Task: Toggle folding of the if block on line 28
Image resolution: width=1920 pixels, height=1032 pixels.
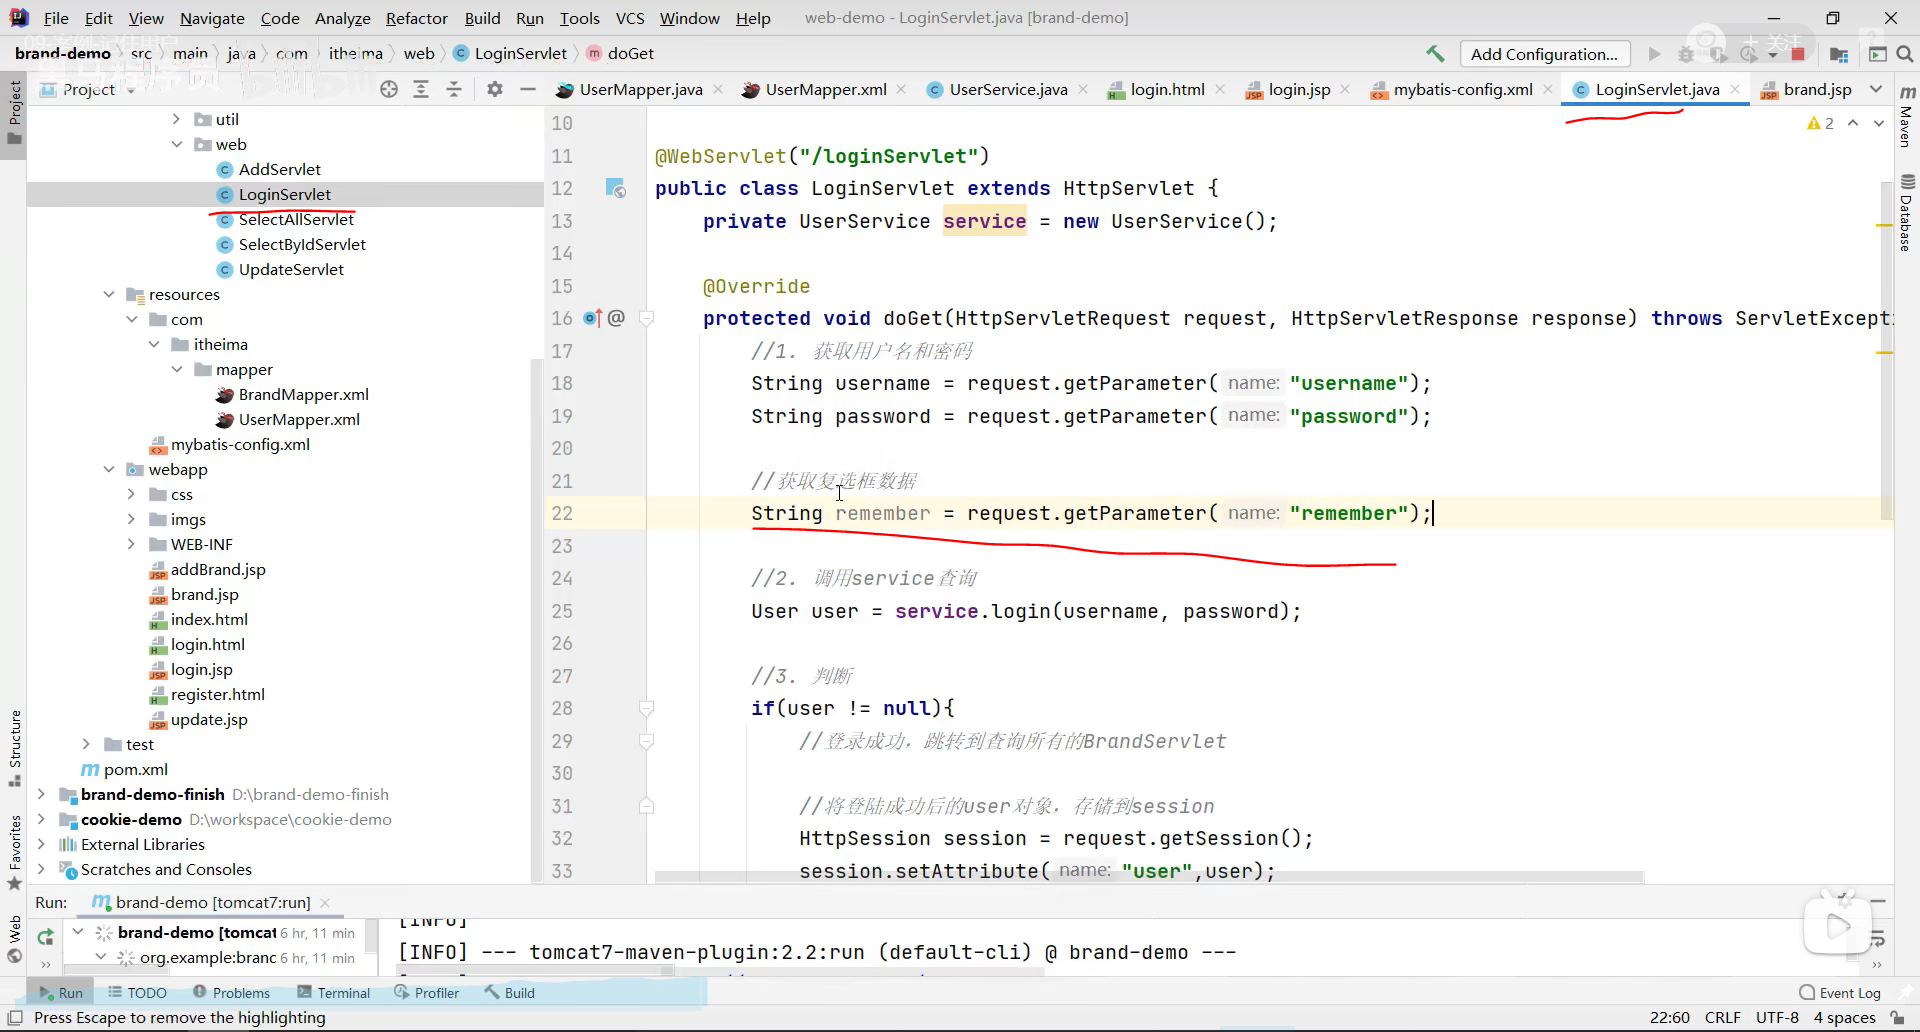Action: click(646, 708)
